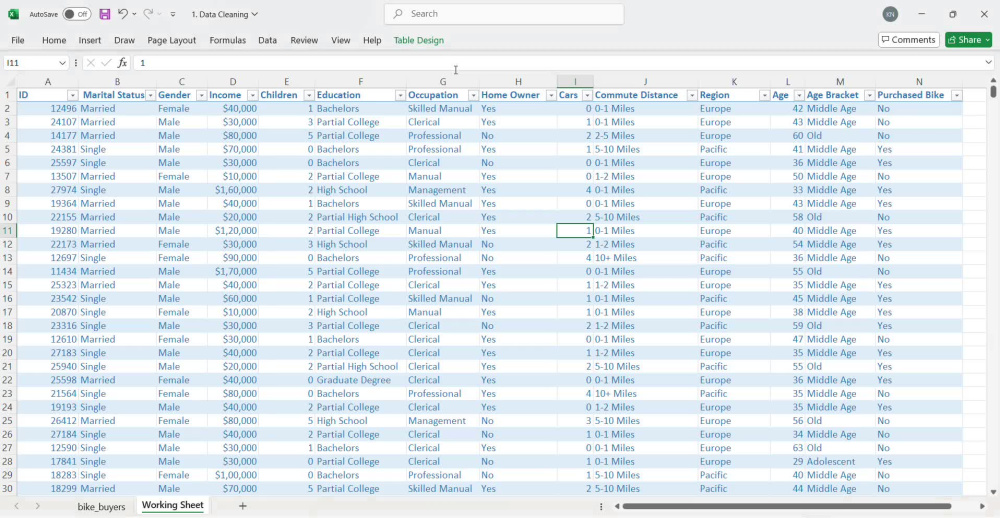1000x518 pixels.
Task: Open the Page Layout tab
Action: point(172,40)
